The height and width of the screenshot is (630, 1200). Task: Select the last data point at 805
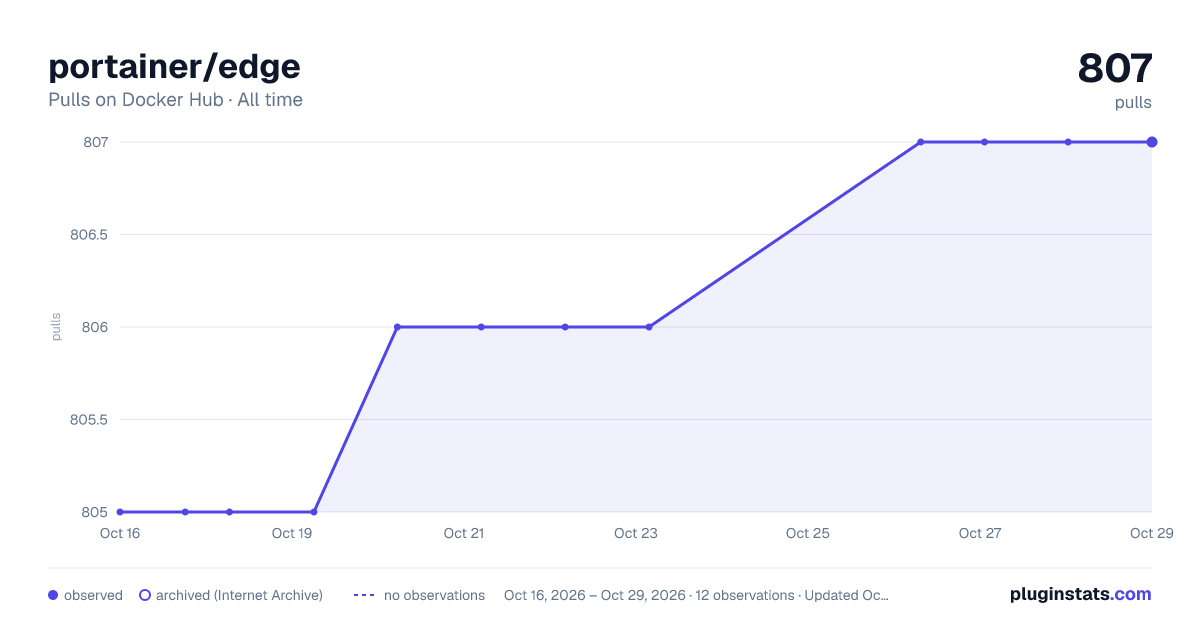(x=314, y=512)
